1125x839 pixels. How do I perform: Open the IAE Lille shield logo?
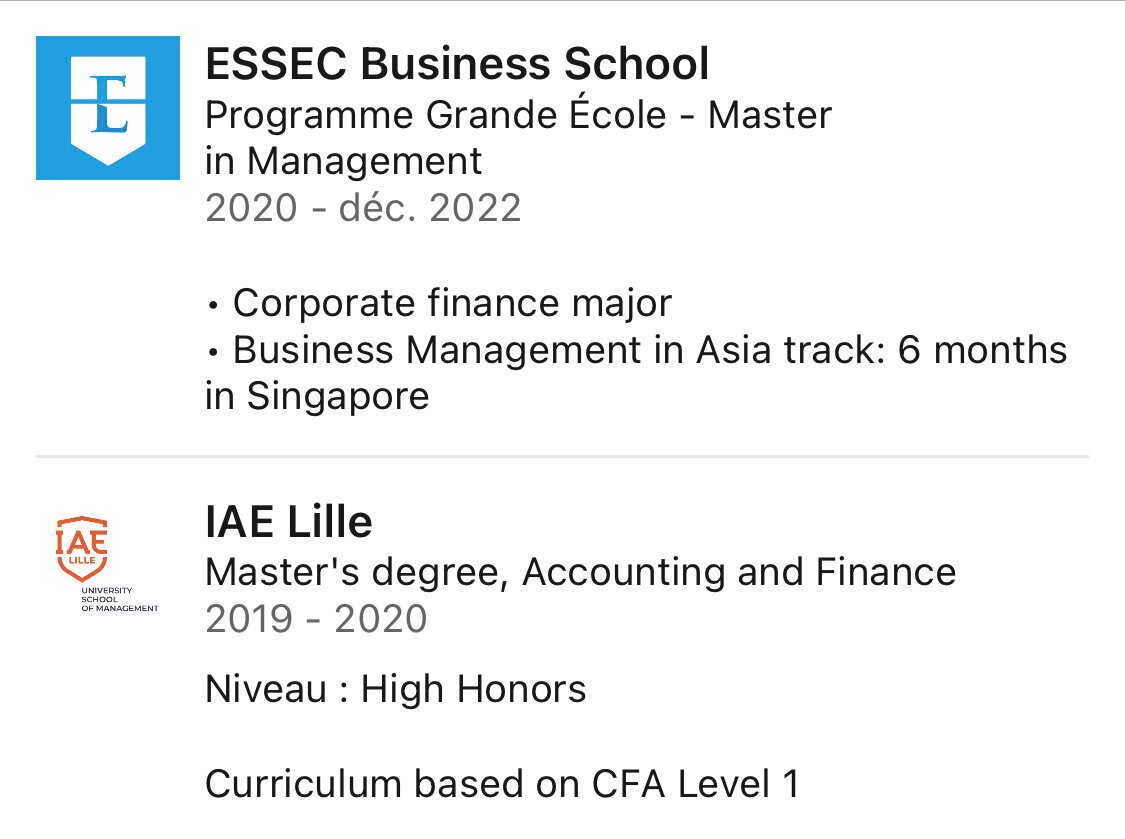83,548
